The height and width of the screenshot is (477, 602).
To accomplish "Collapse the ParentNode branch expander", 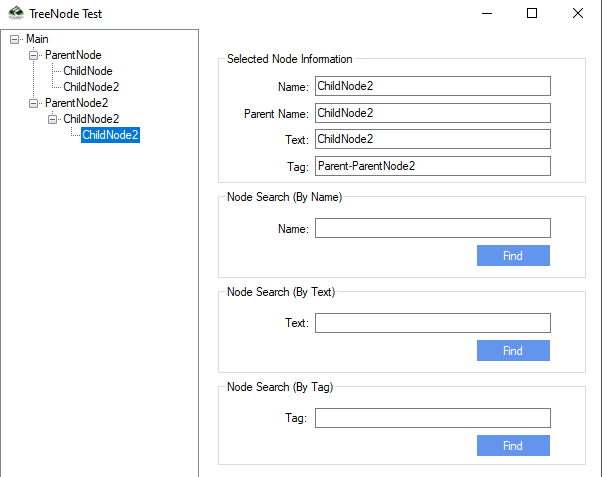I will coord(33,55).
